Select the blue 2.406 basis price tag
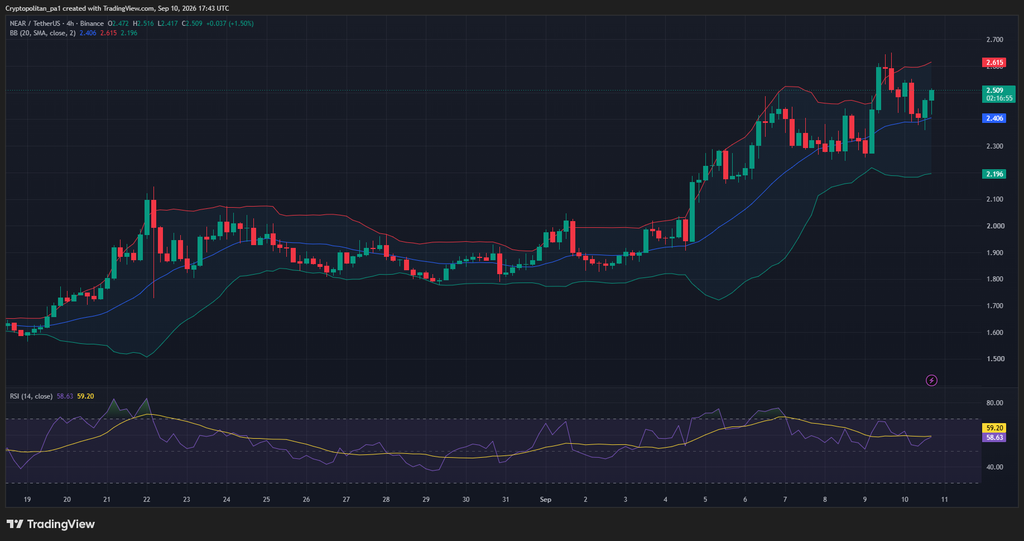Viewport: 1024px width, 541px height. pyautogui.click(x=994, y=118)
